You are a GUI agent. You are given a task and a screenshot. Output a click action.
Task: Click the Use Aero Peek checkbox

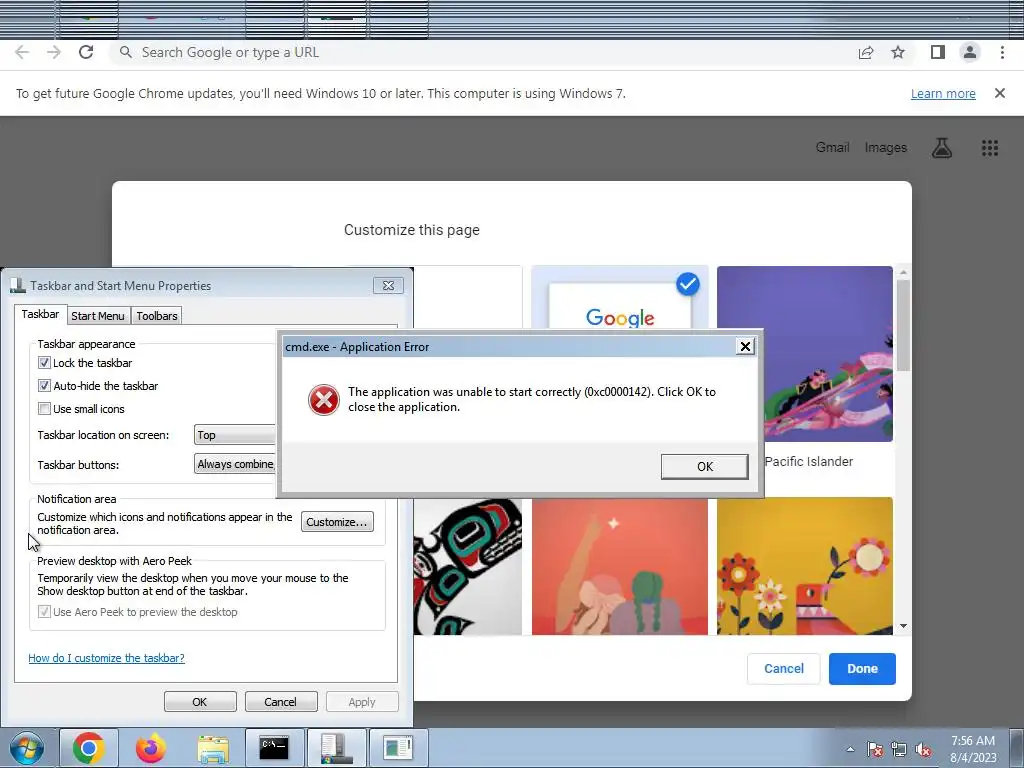pyautogui.click(x=44, y=612)
